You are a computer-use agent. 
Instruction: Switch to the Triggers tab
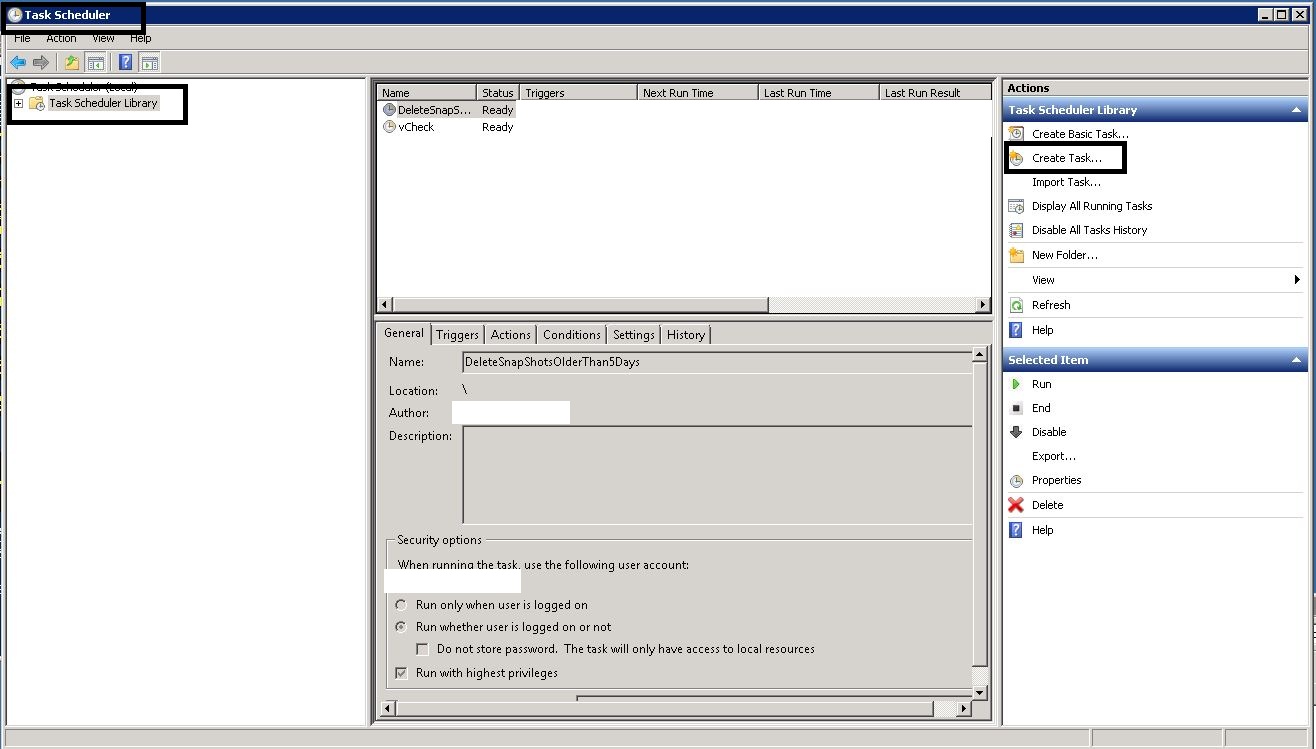pyautogui.click(x=457, y=335)
